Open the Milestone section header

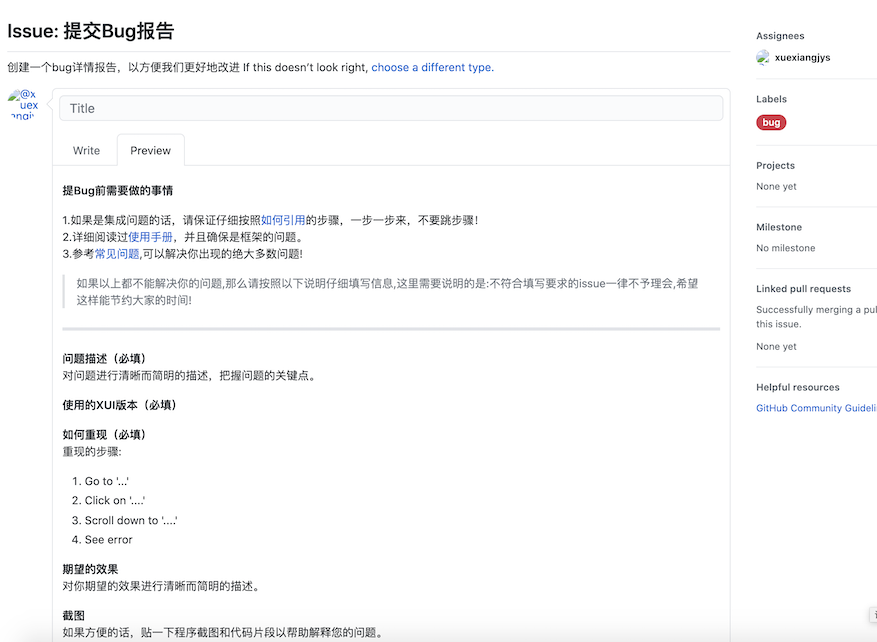point(779,227)
